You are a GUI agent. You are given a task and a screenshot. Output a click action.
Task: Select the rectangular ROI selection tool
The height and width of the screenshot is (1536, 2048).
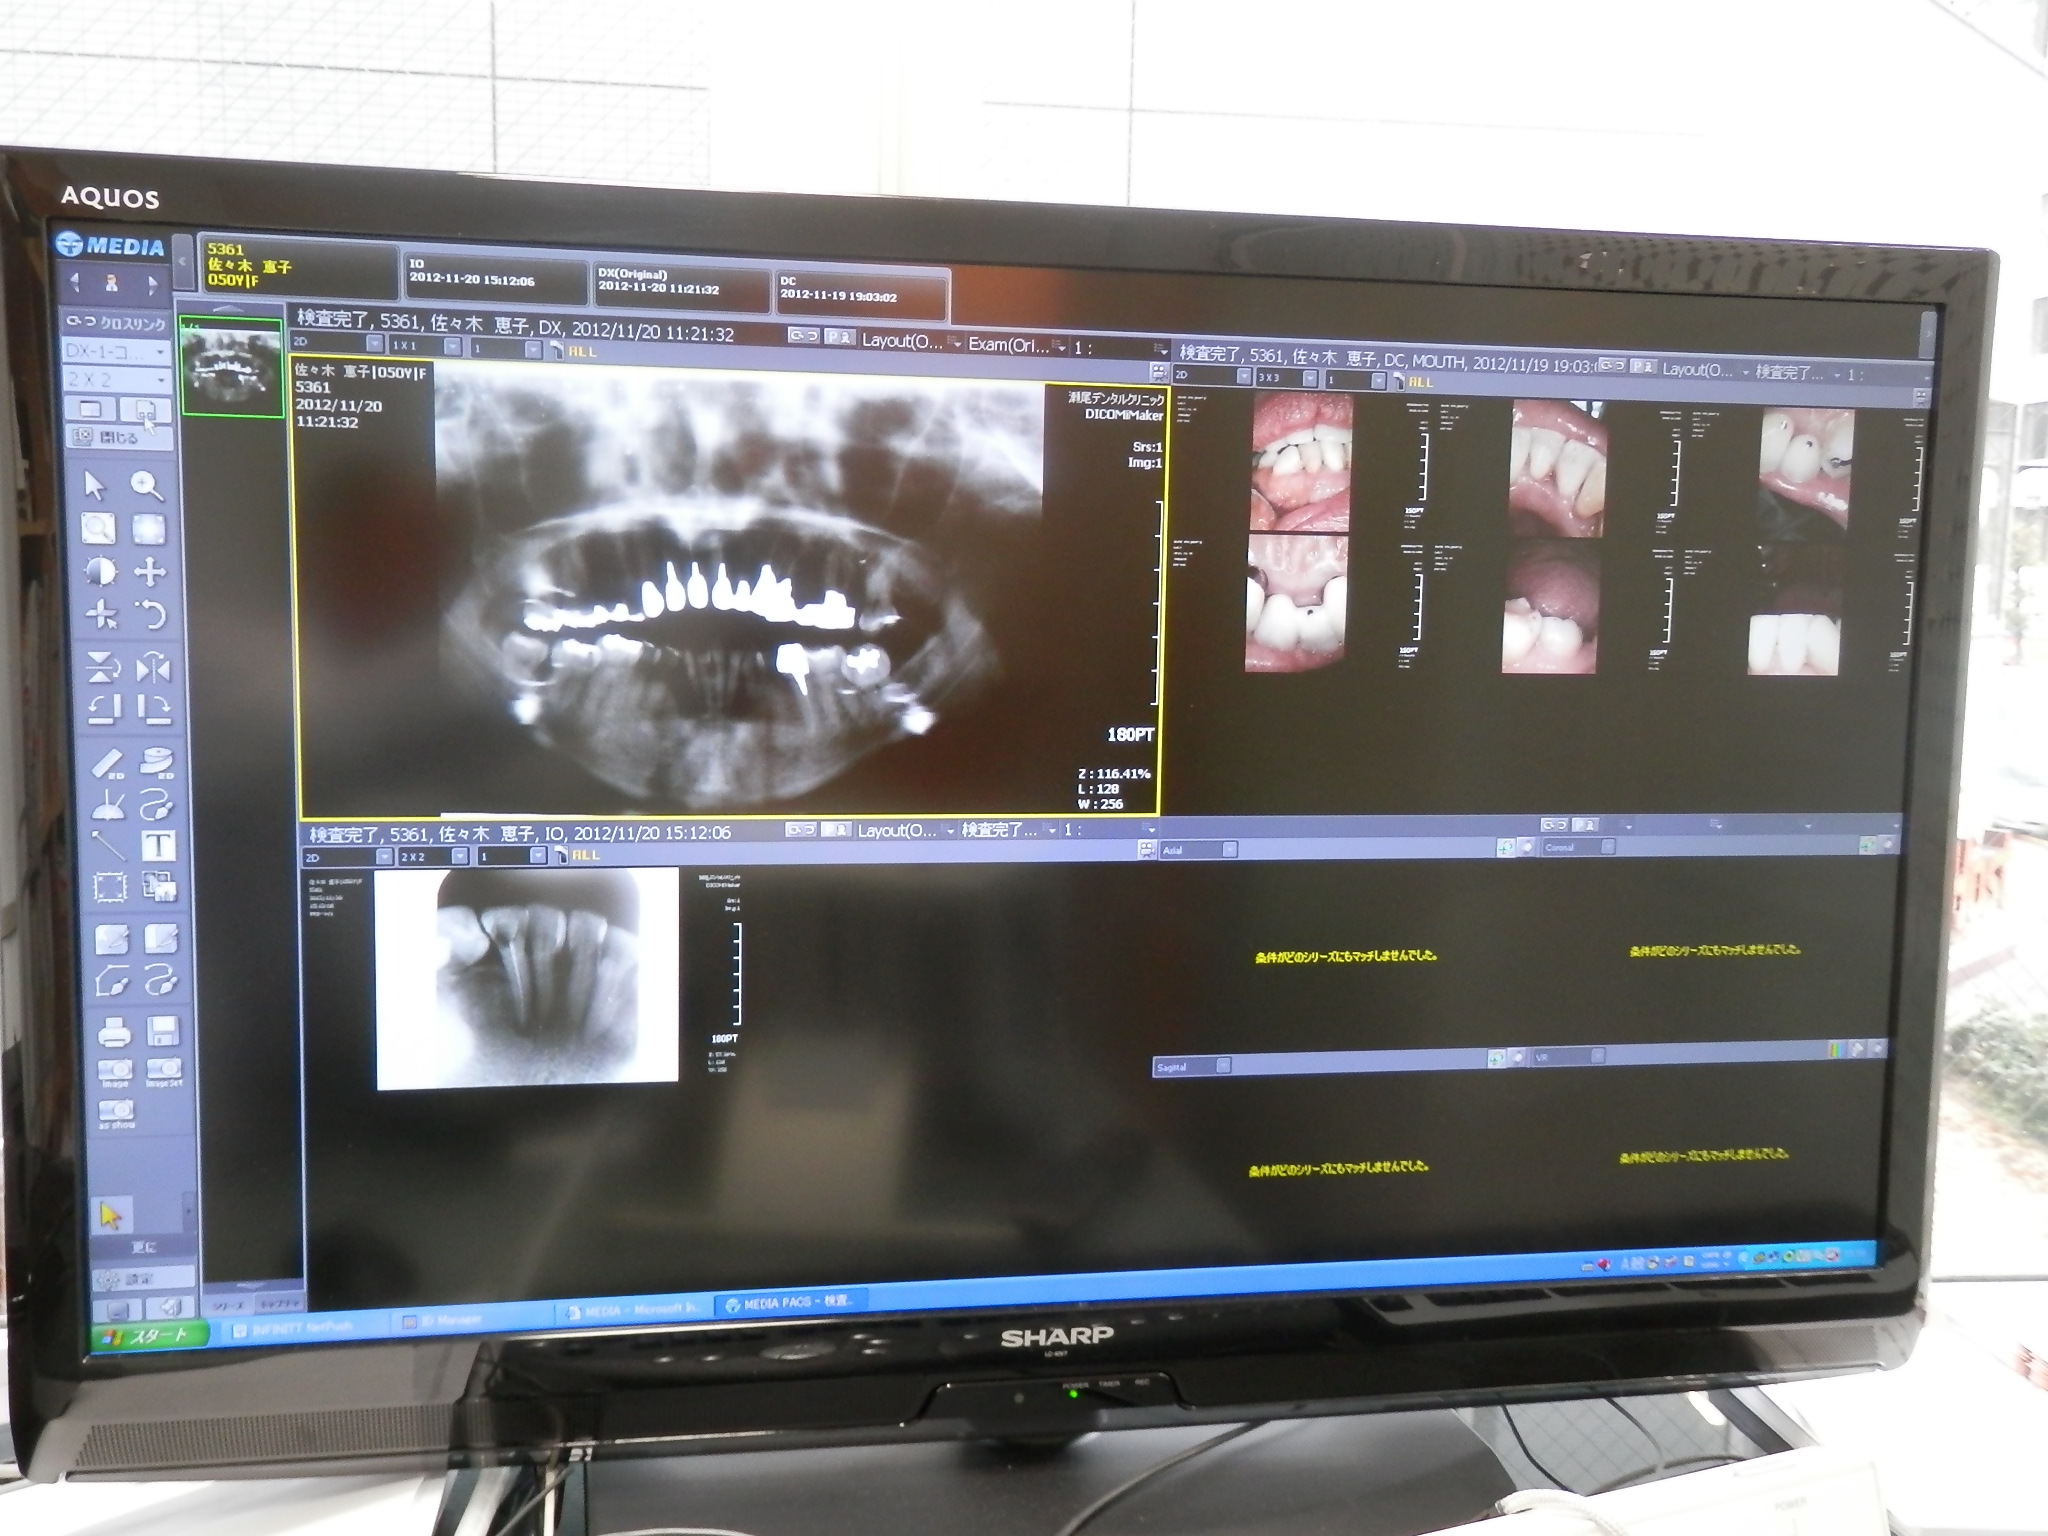coord(110,887)
